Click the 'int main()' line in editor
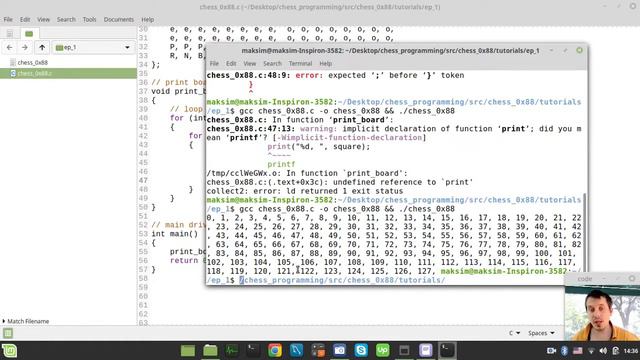 174,234
